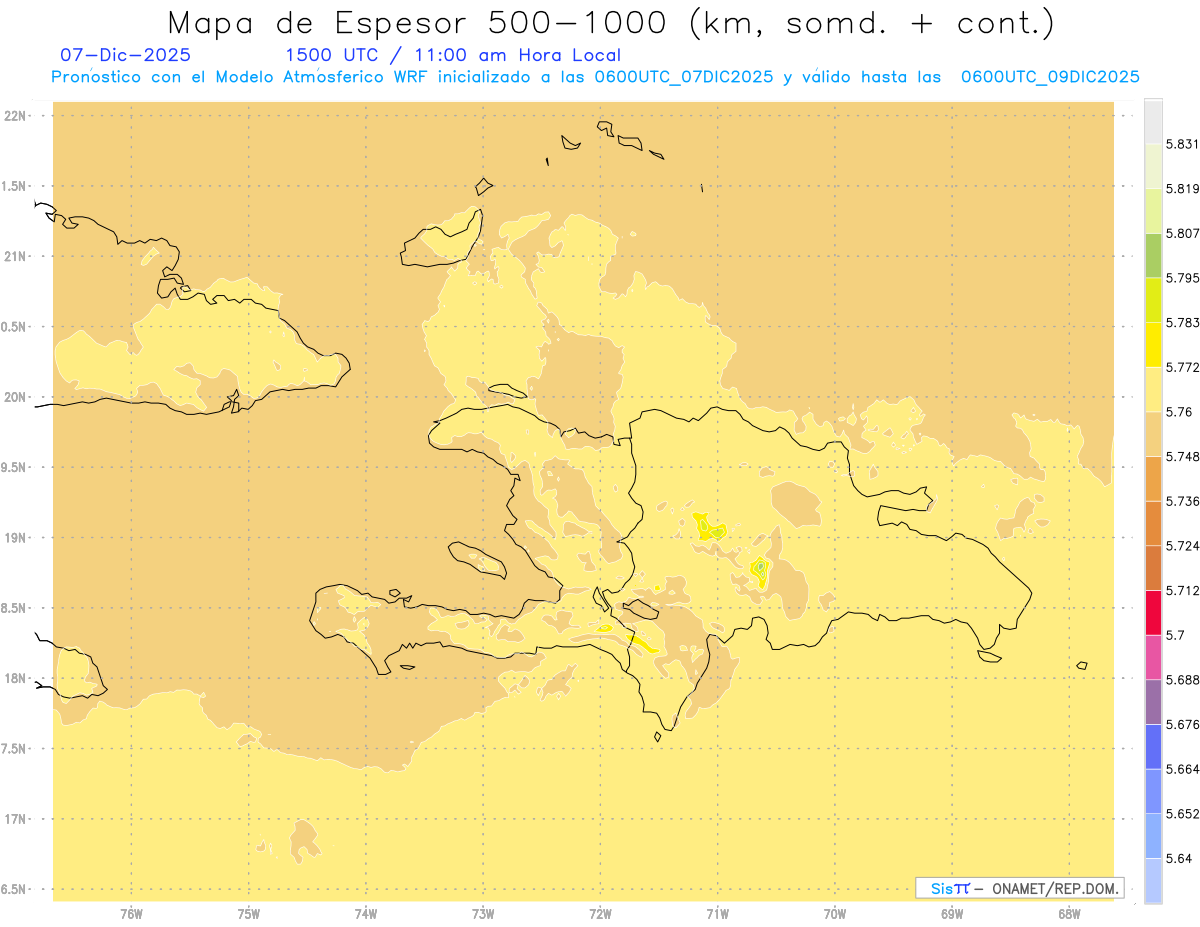
Task: Click the legend value 5.783
Action: click(1183, 323)
